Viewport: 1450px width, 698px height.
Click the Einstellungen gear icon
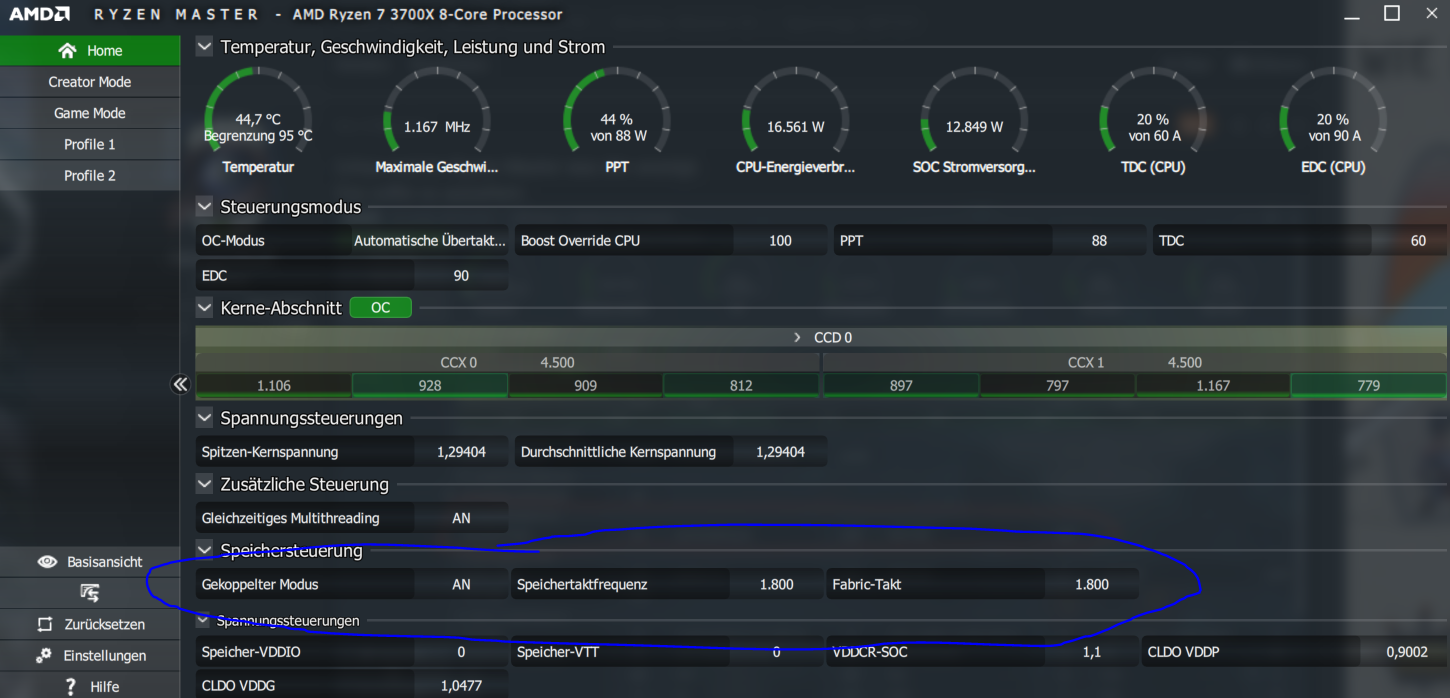pos(44,655)
